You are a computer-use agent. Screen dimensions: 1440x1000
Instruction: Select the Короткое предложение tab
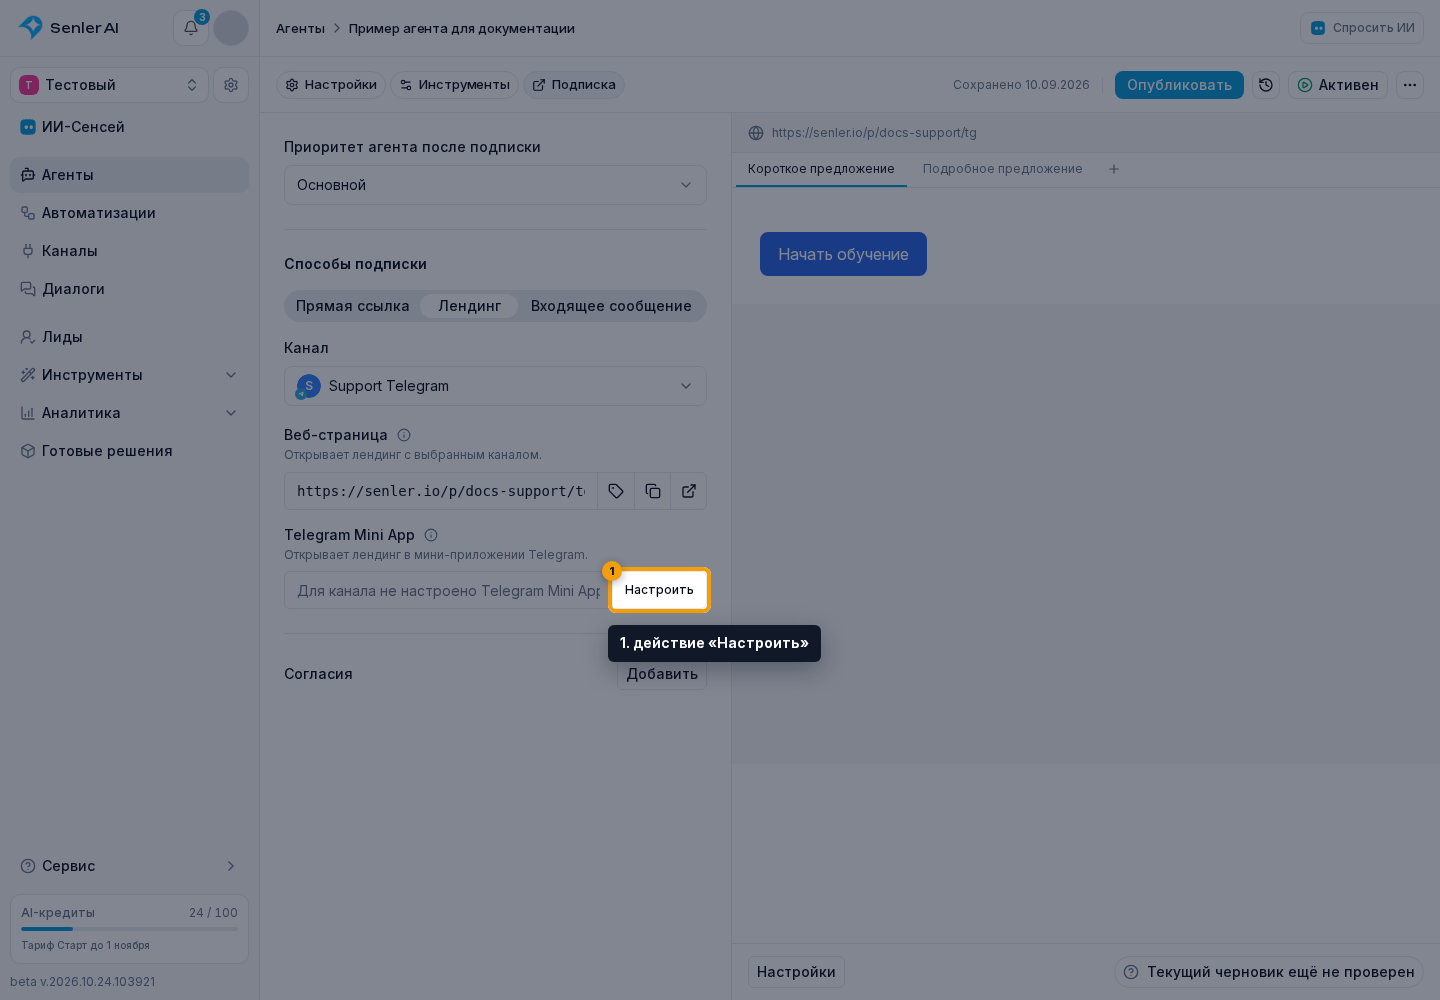pos(821,169)
